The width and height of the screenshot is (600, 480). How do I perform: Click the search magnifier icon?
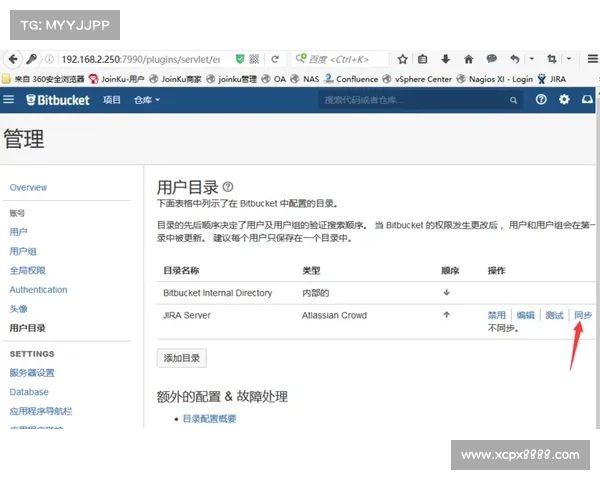[x=513, y=100]
